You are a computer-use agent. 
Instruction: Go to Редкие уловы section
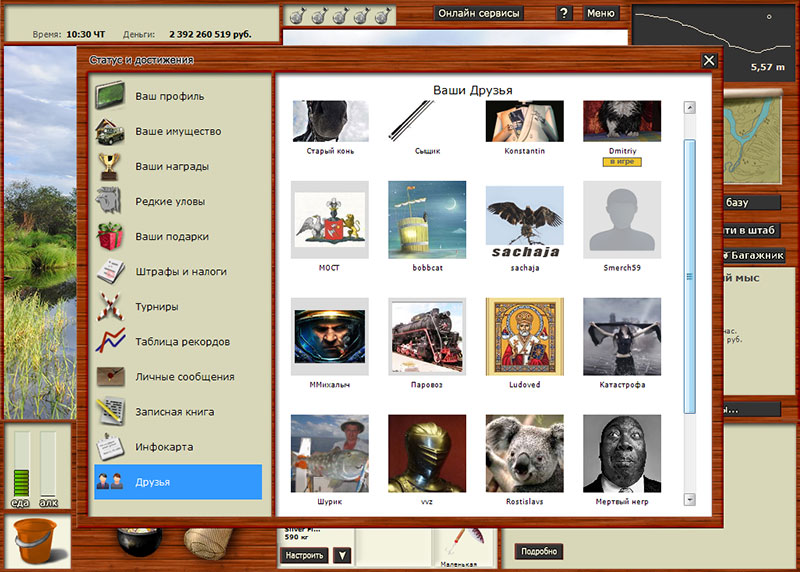coord(178,201)
